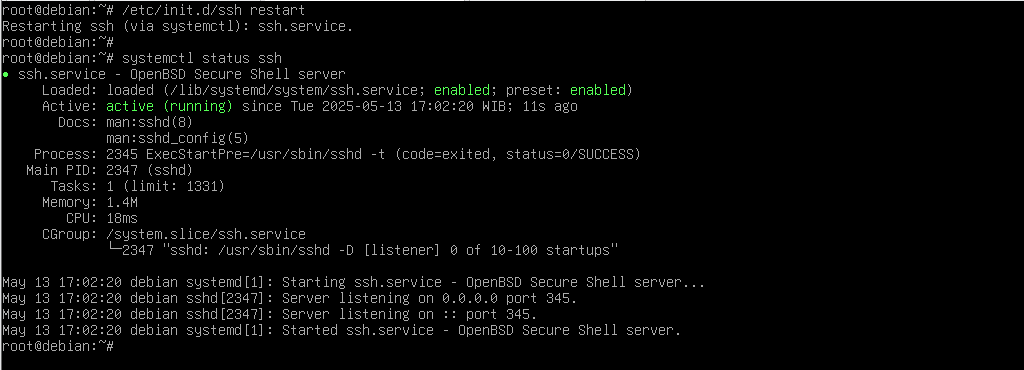Click the last root@debian prompt at bottom

[58, 346]
